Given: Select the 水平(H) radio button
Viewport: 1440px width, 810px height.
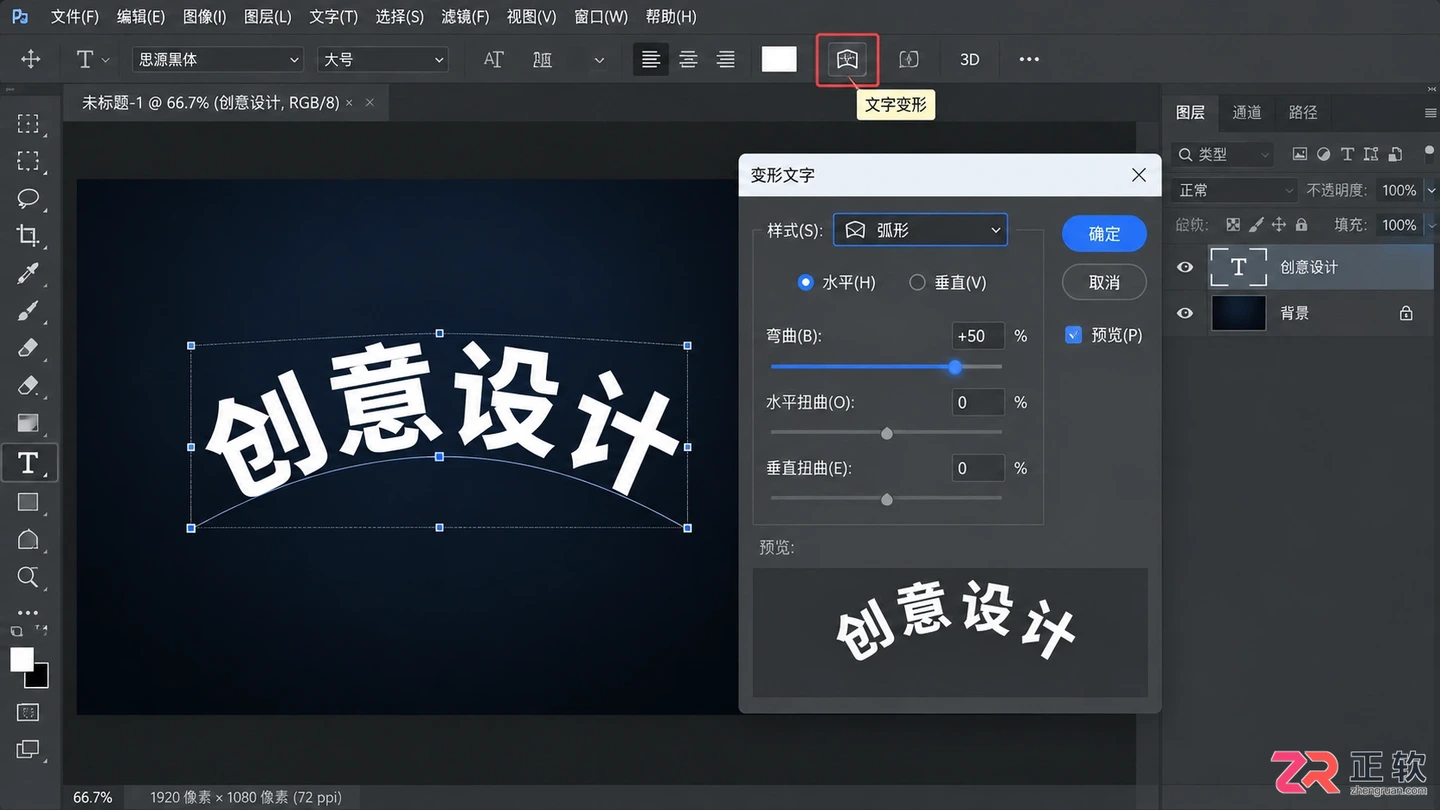Looking at the screenshot, I should tap(805, 283).
